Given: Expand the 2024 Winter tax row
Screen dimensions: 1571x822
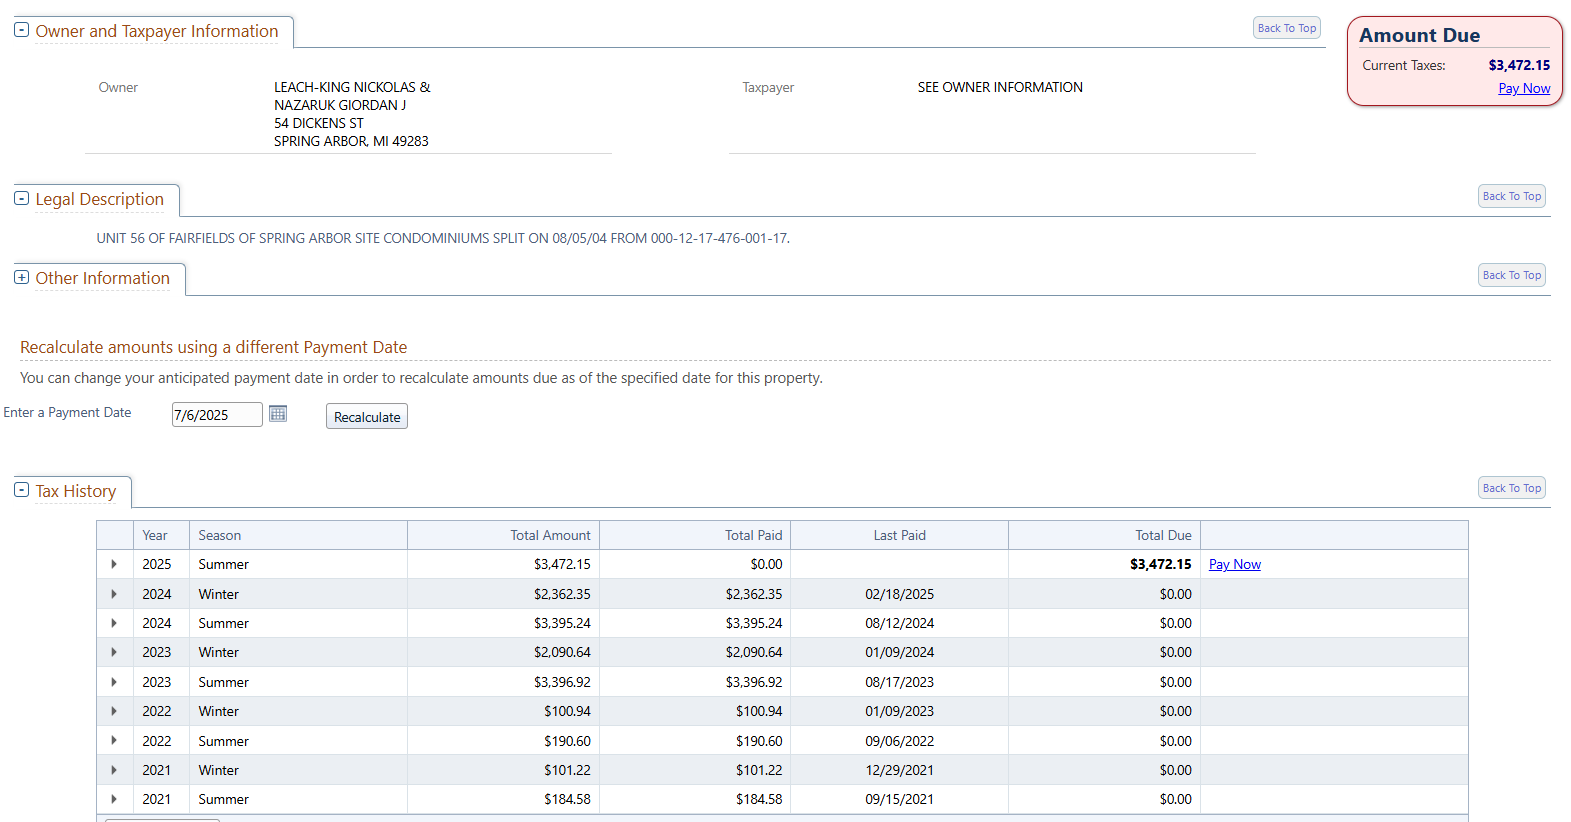Looking at the screenshot, I should [114, 594].
